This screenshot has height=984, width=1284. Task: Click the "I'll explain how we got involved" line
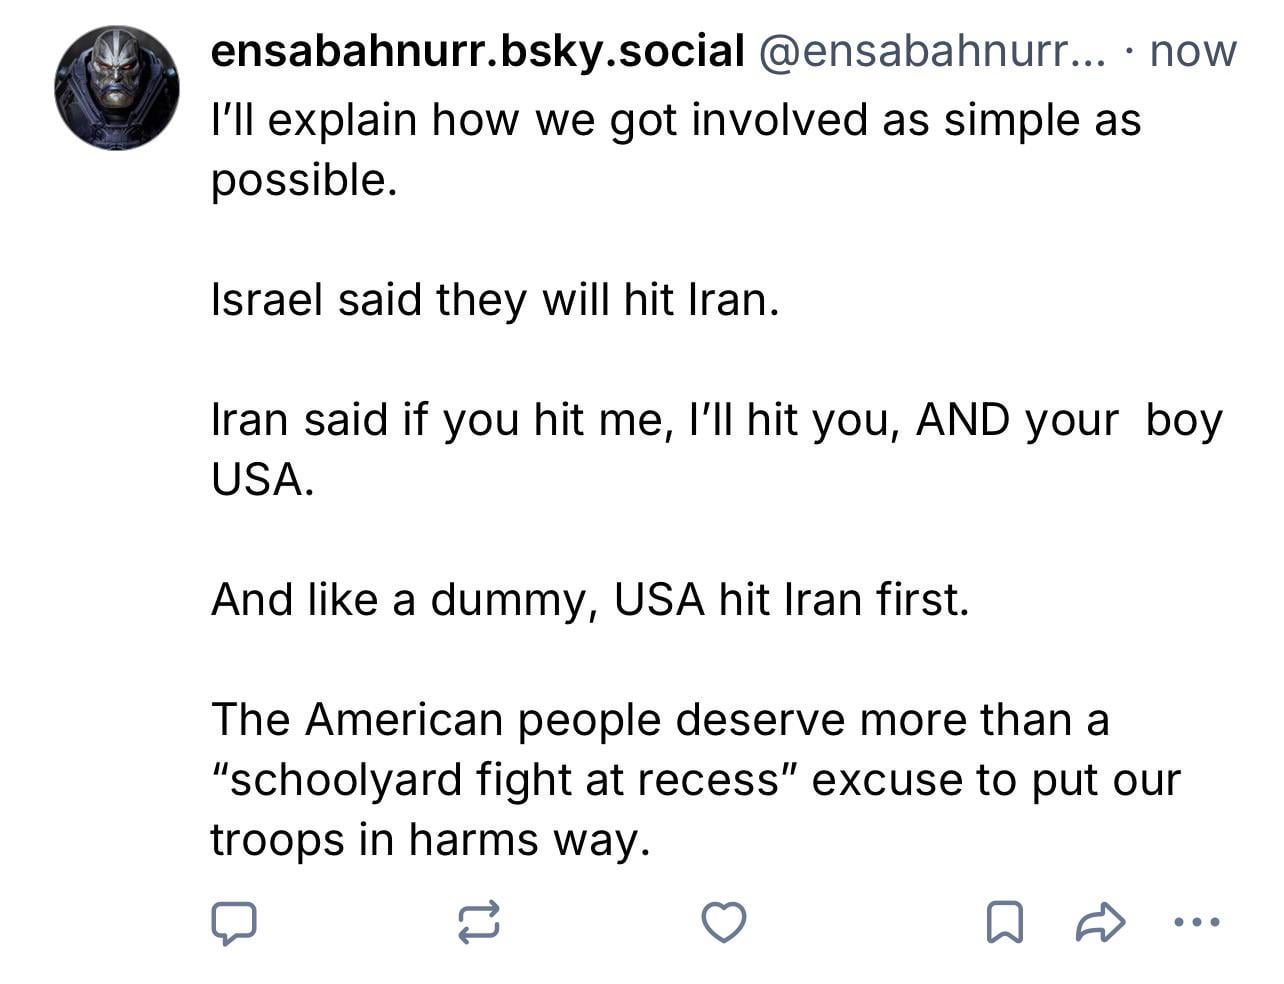click(x=675, y=120)
